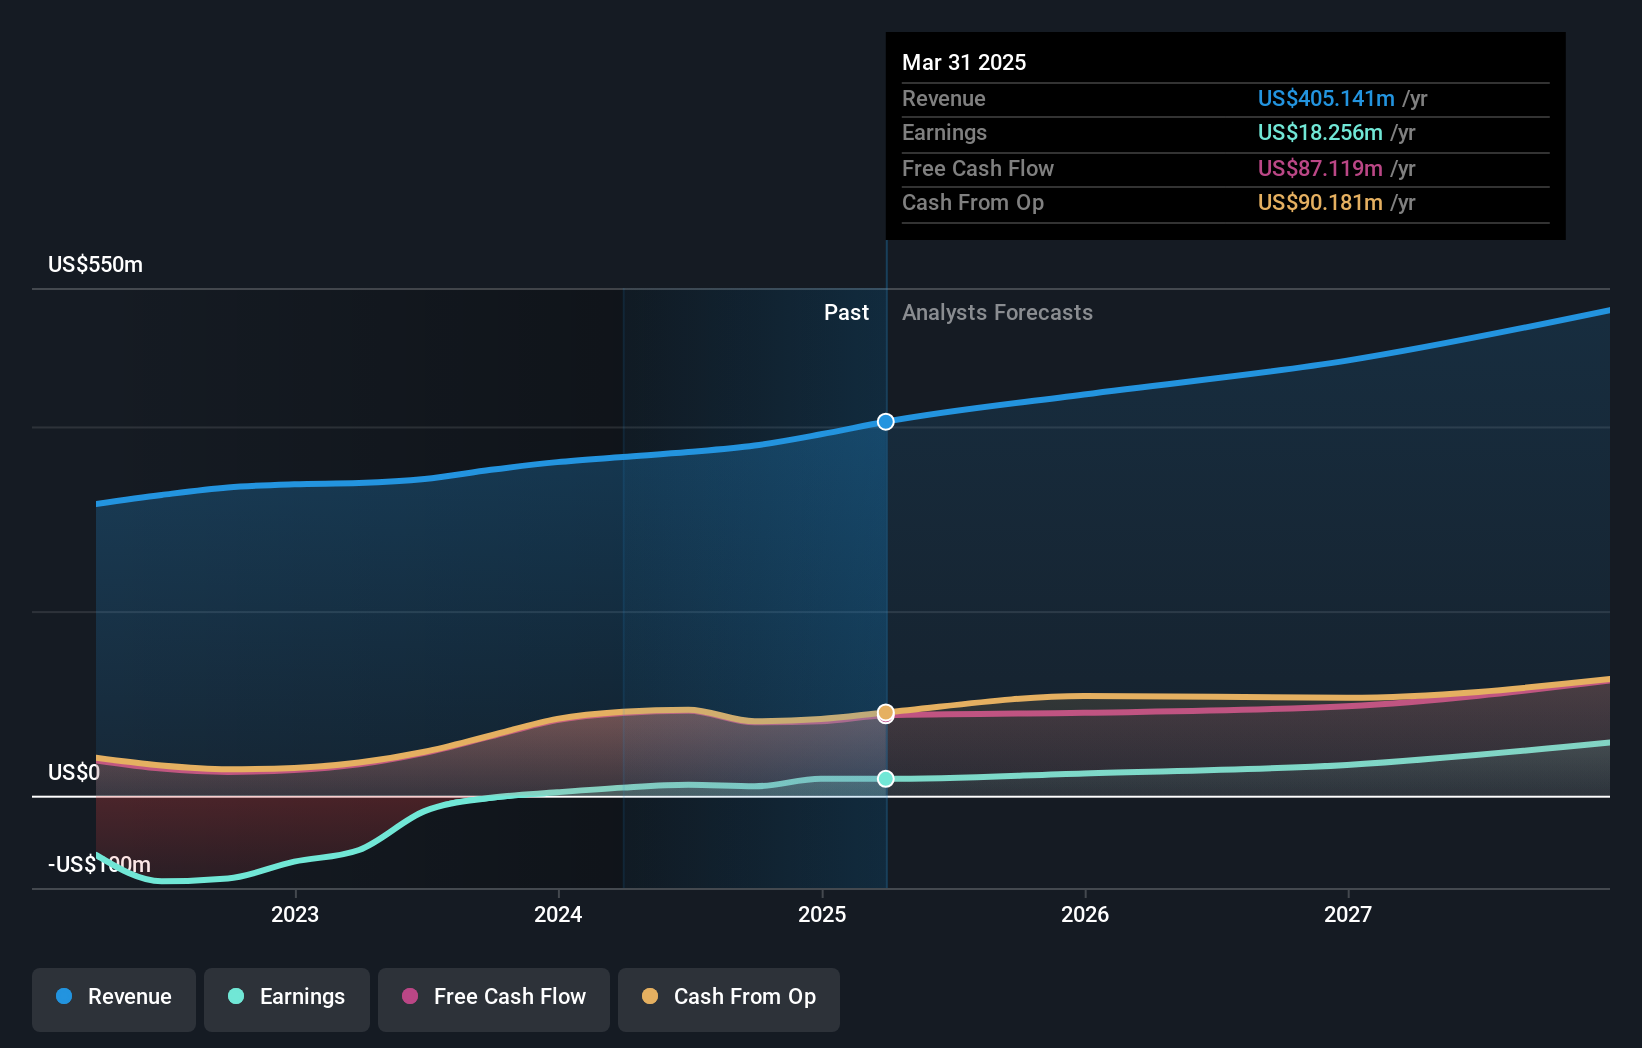Select the 2024 x-axis label
1642x1048 pixels.
[558, 915]
